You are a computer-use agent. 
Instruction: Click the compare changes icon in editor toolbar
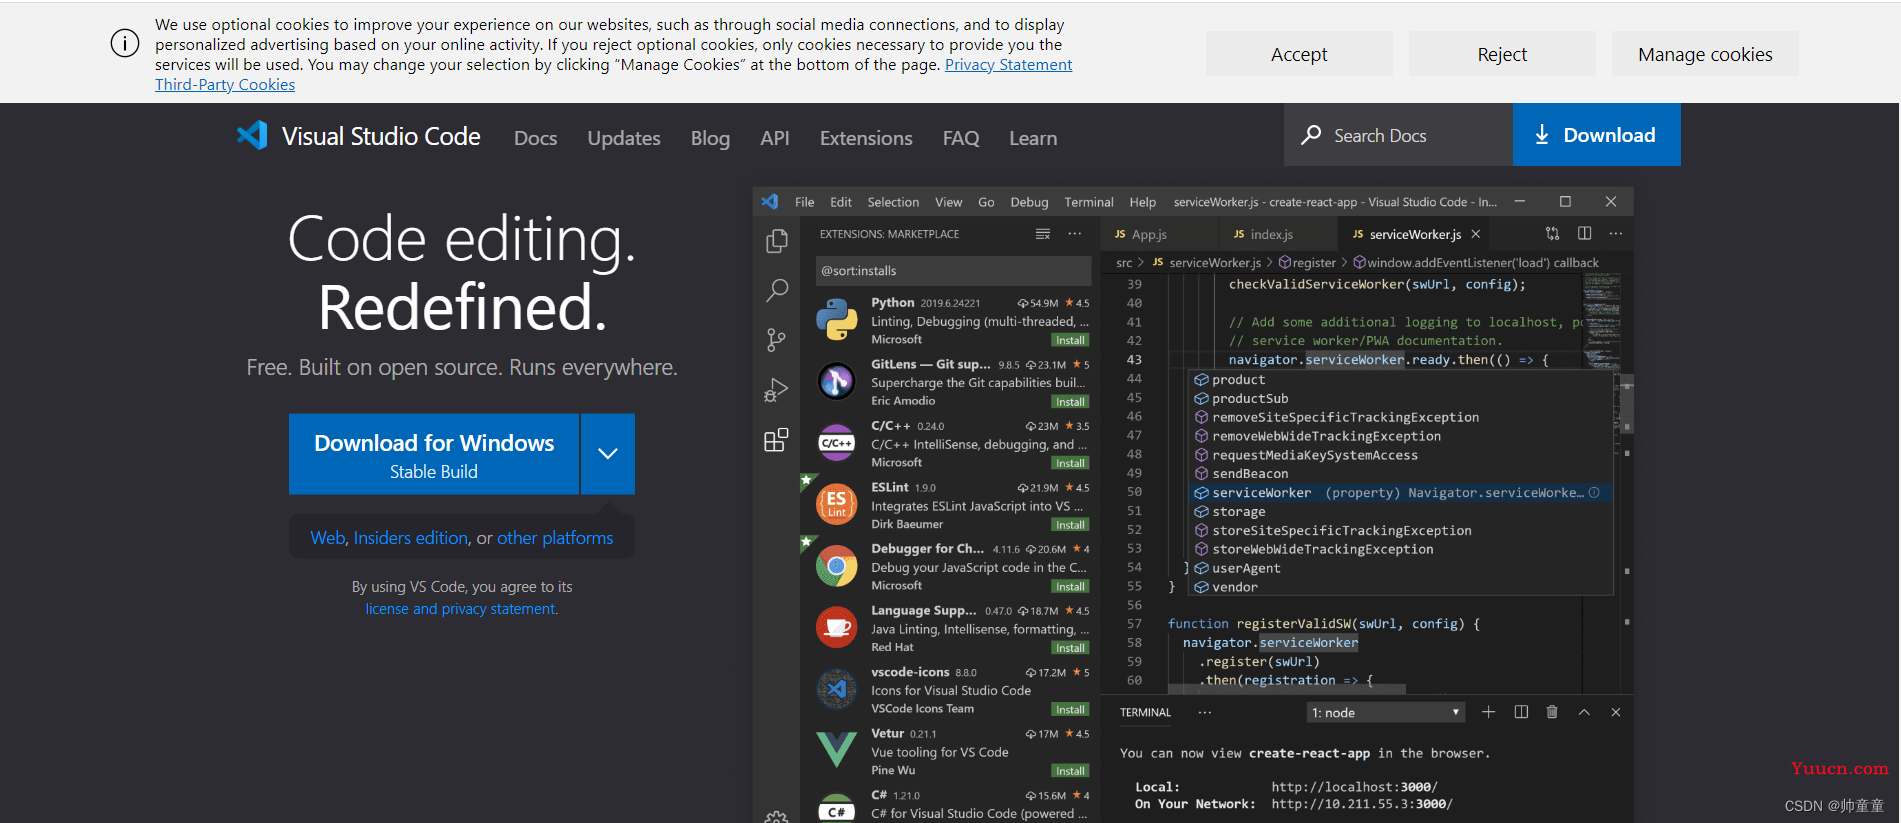[x=1552, y=234]
